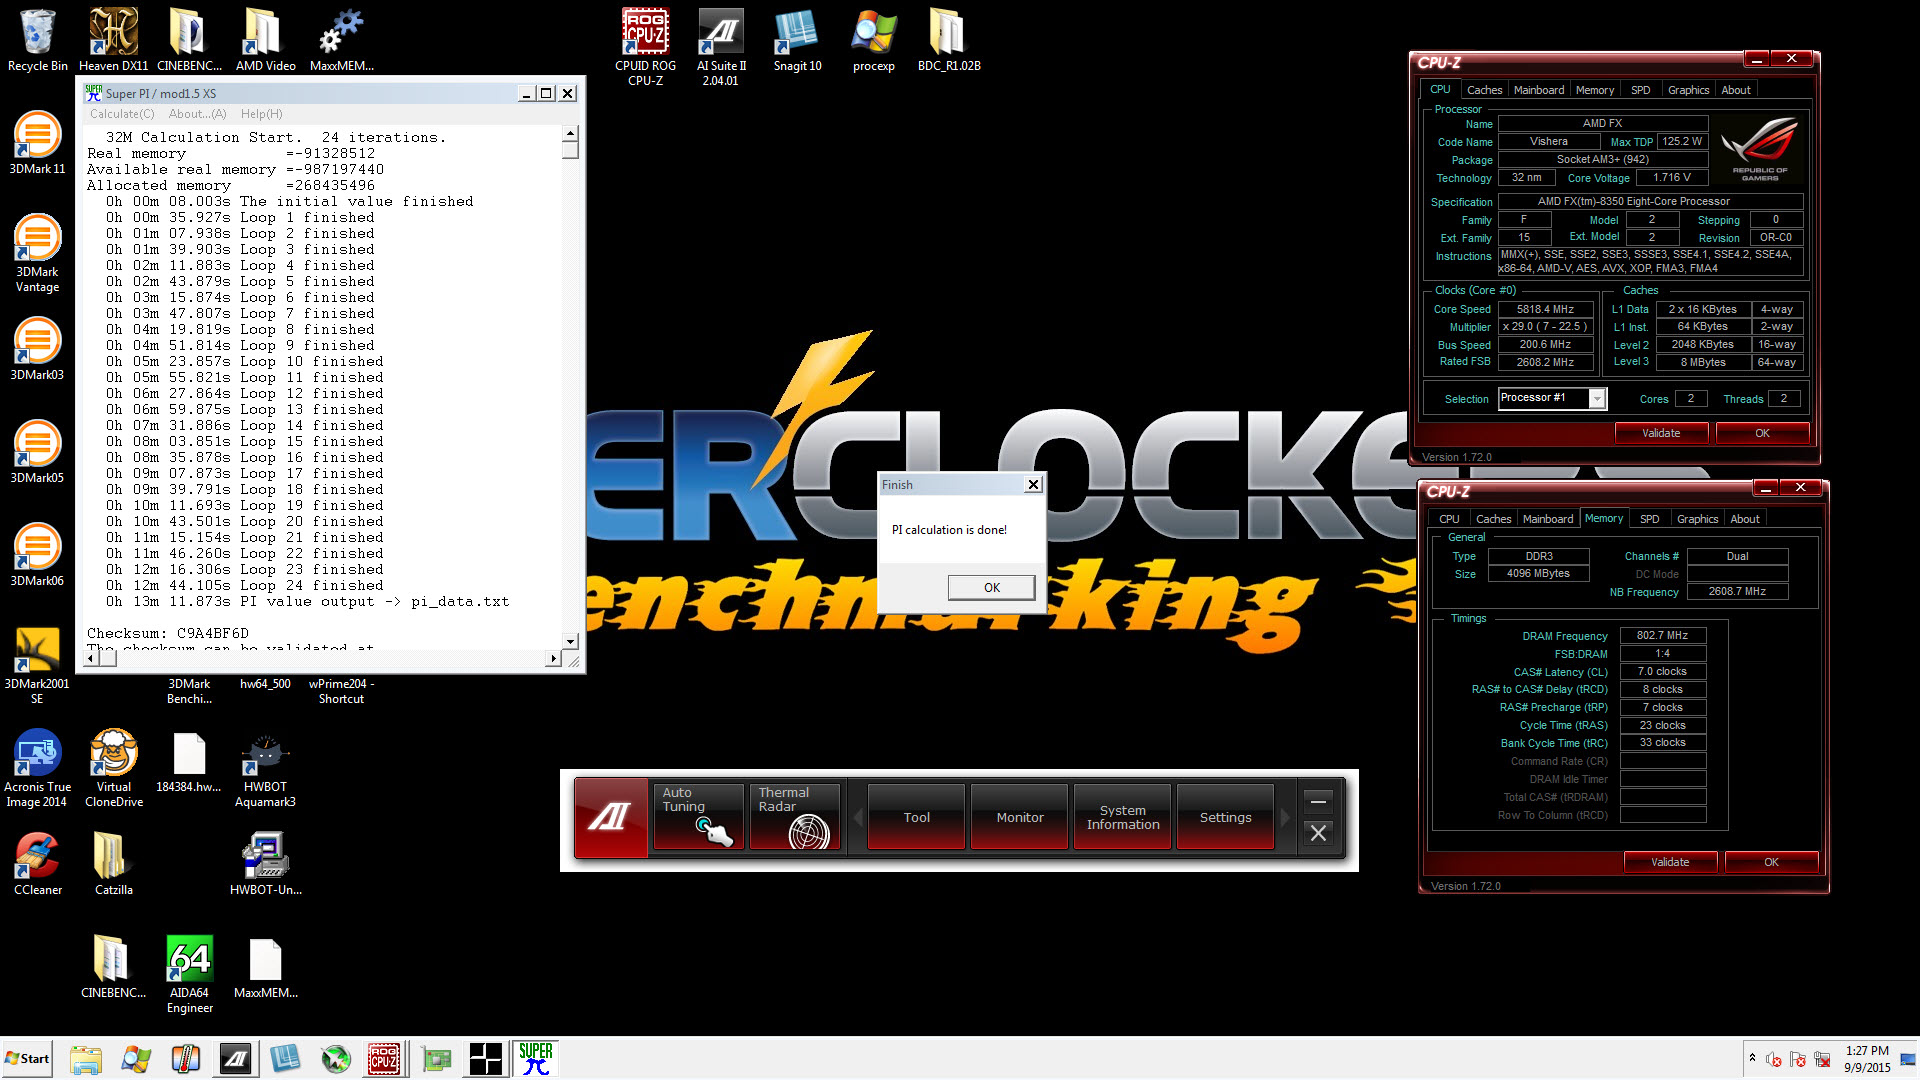Switch to Caches tab in top CPU-Z
The height and width of the screenshot is (1080, 1920).
1484,90
